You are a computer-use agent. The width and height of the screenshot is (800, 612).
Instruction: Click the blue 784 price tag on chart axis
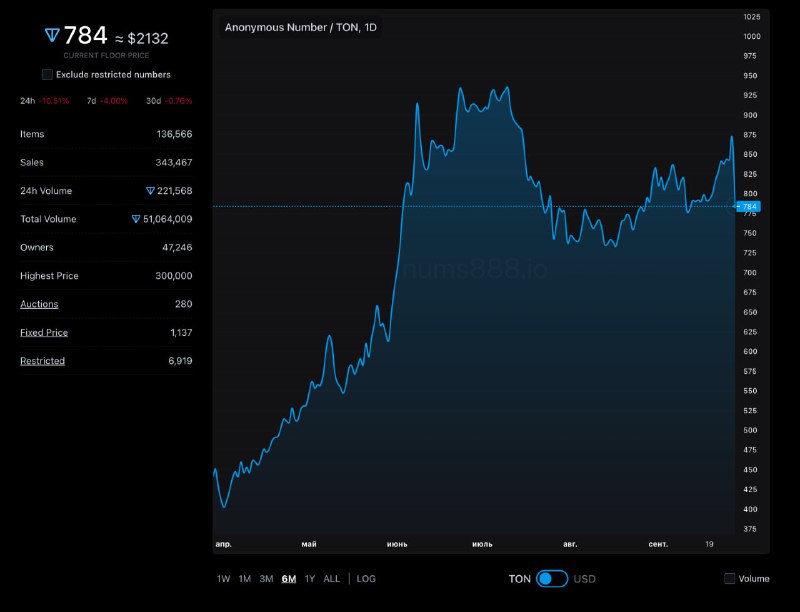pos(748,207)
